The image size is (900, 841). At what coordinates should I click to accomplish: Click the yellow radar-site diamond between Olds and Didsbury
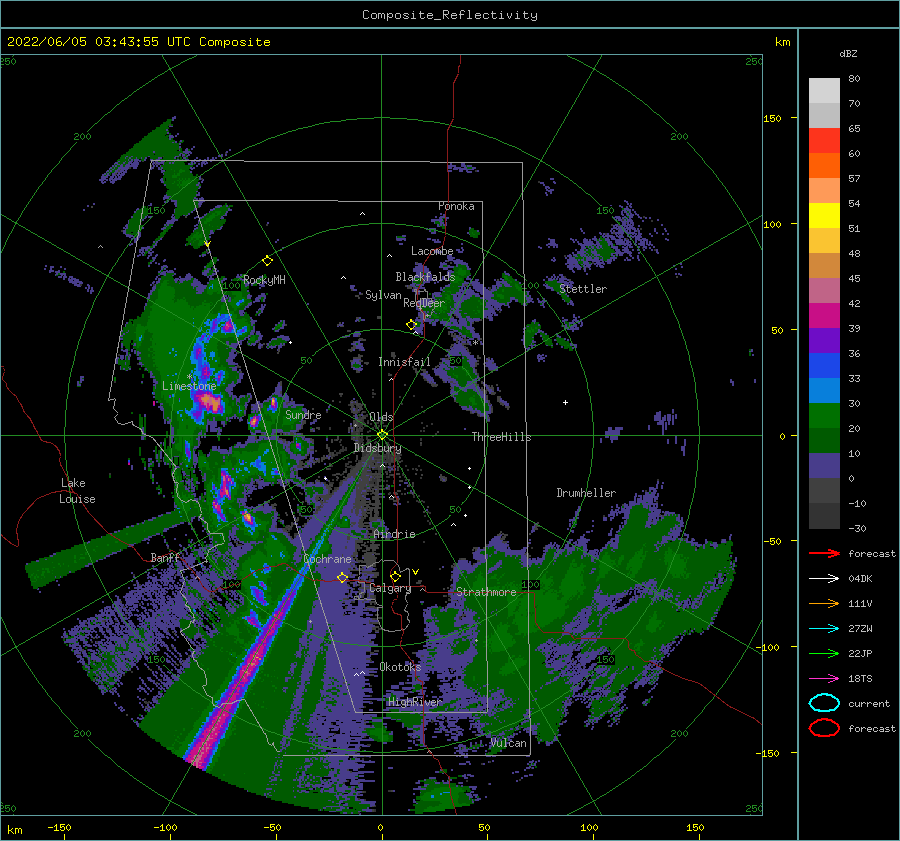382,435
